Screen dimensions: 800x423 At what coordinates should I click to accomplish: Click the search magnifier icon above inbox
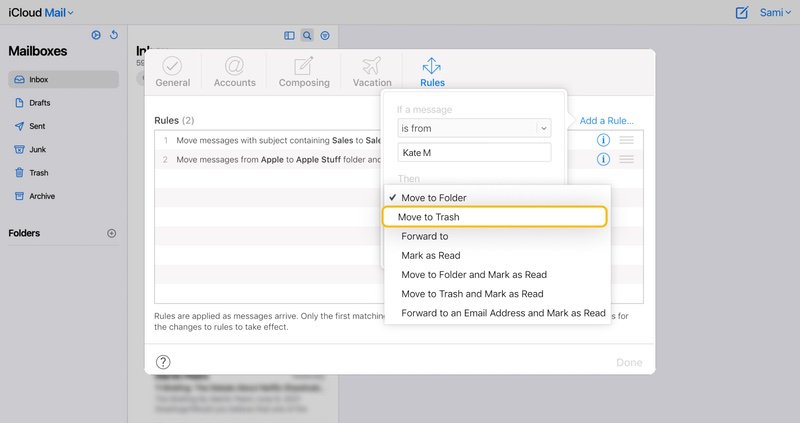307,35
